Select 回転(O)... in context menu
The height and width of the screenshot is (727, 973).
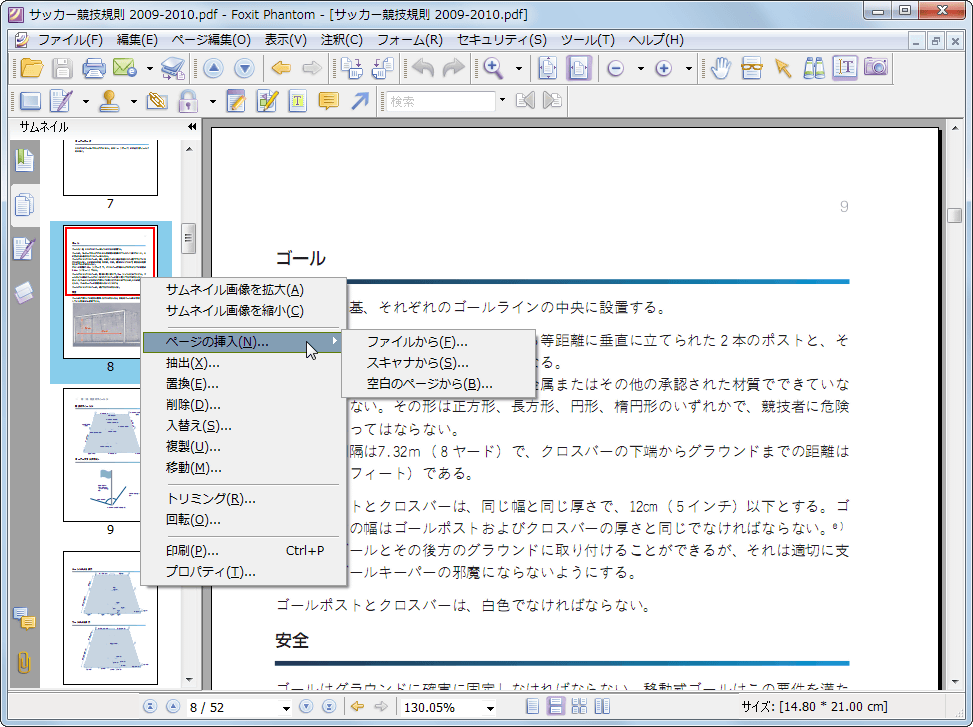point(243,520)
